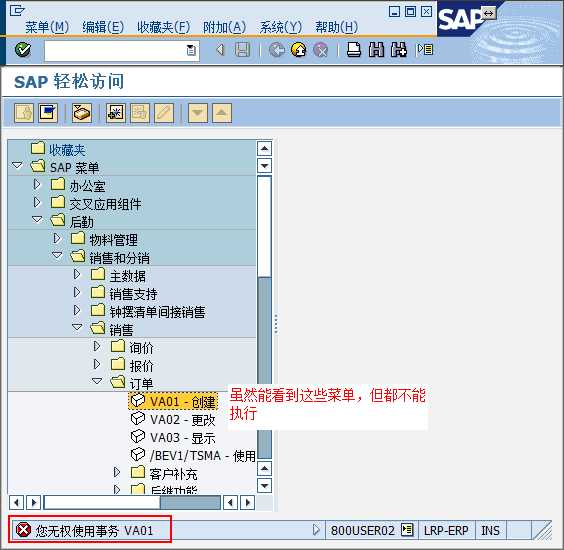Screen dimensions: 564x550
Task: Click the window system menu icon
Action: coord(16,11)
